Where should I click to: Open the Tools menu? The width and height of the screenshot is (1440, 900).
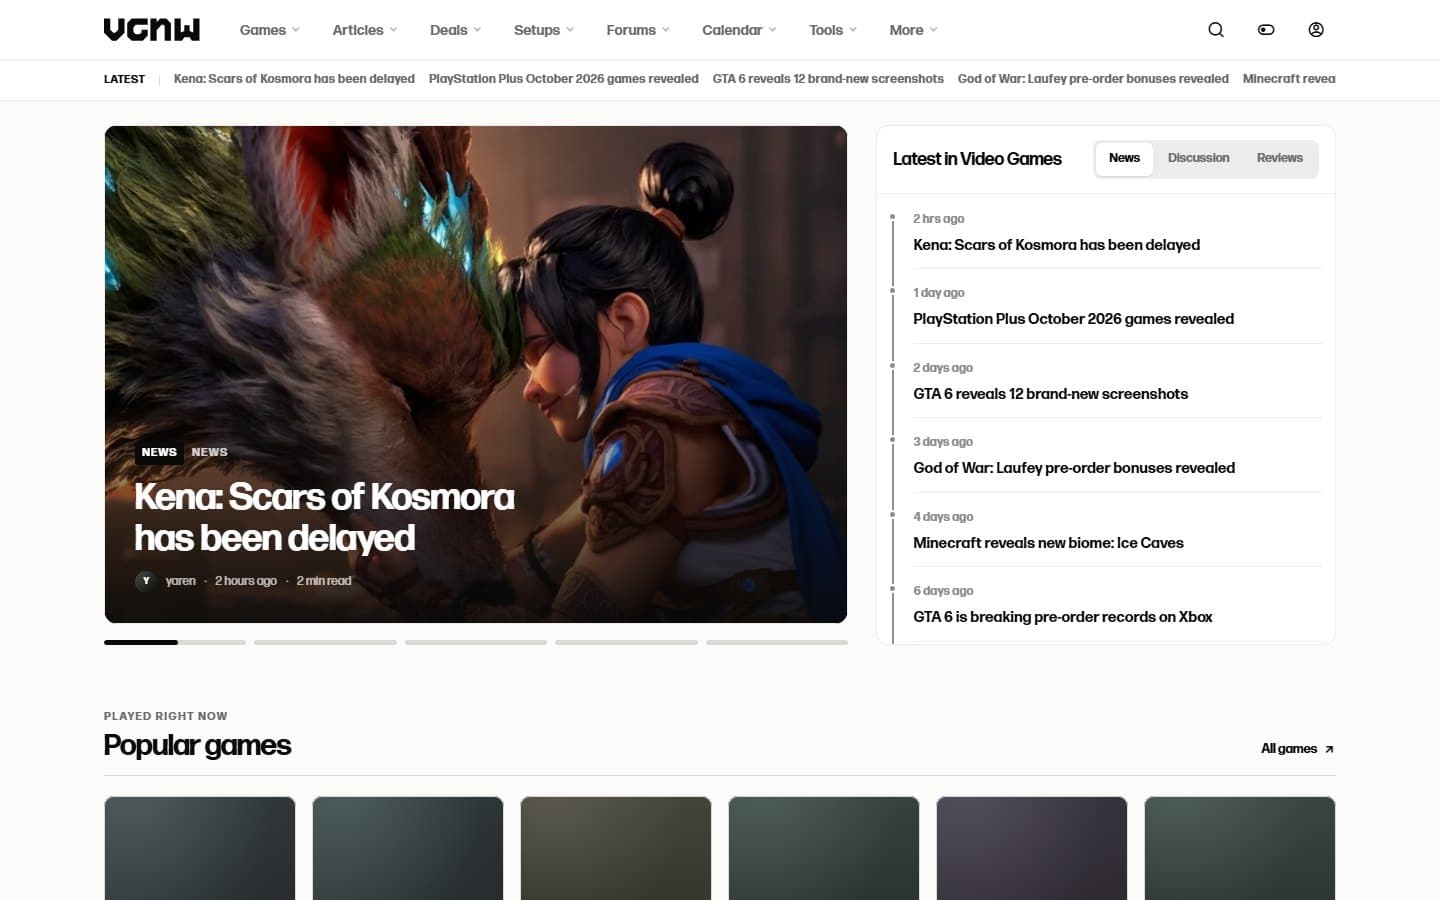tap(832, 30)
